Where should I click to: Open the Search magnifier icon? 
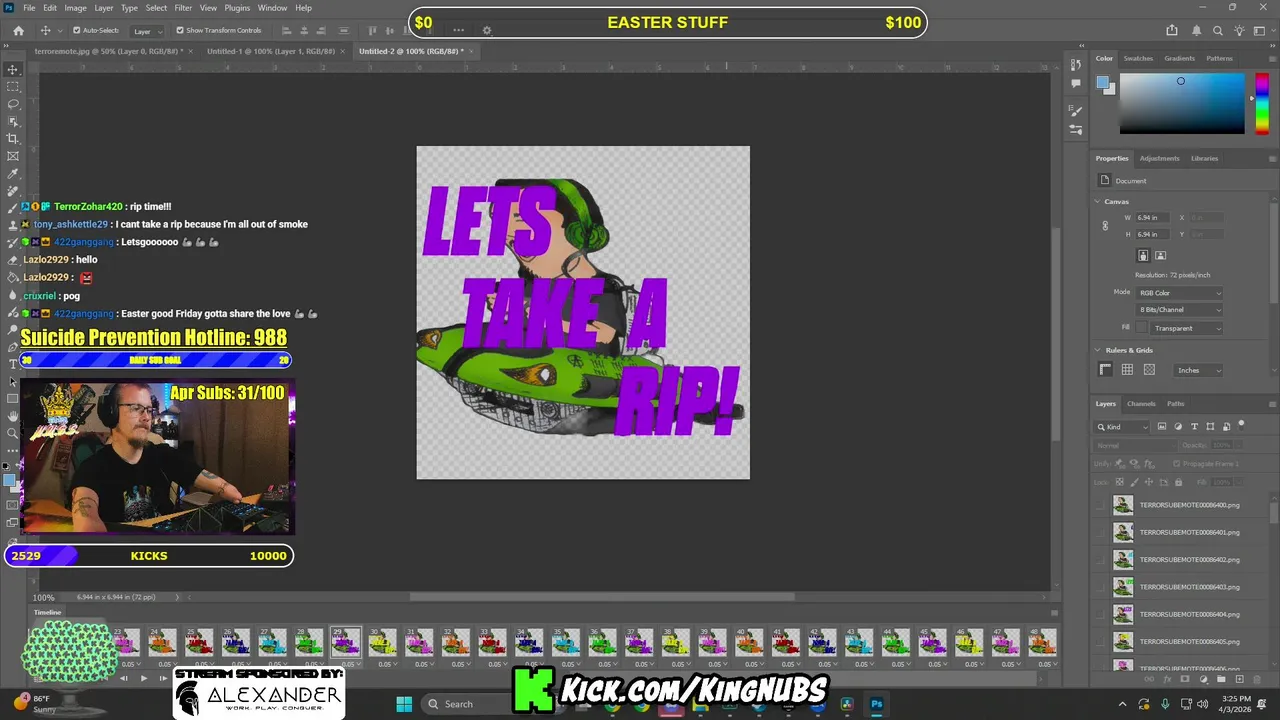[1218, 31]
